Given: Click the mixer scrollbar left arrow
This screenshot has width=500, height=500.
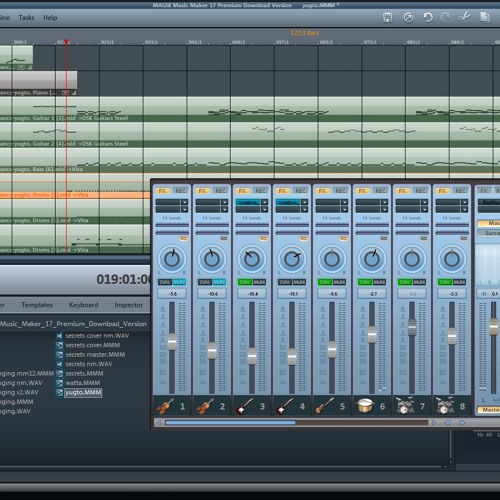Looking at the screenshot, I should coord(159,423).
